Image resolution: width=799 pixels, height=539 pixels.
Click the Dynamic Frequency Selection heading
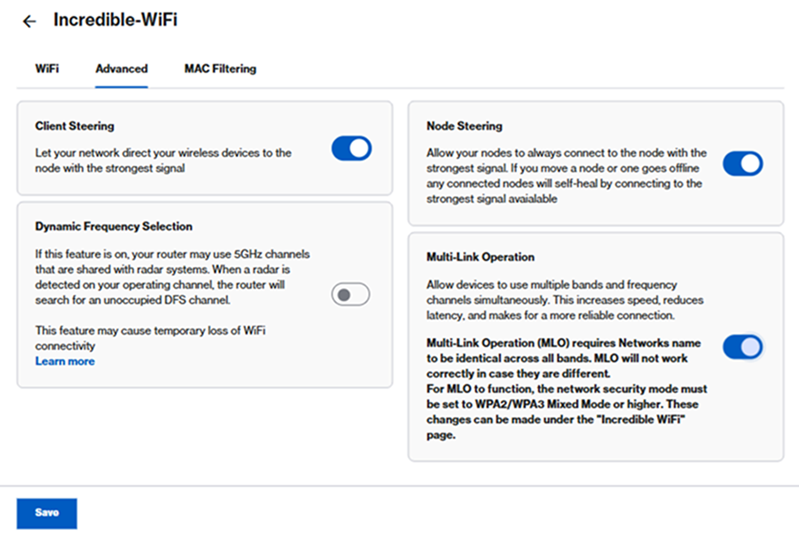113,227
